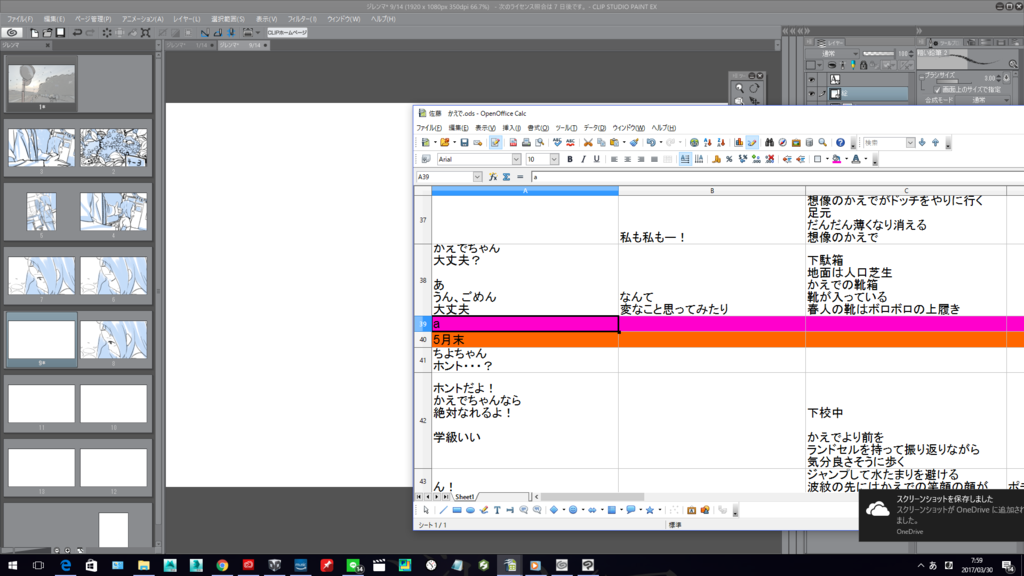The image size is (1024, 576).
Task: Switch to the ジレンマ 1/14 canvas tab
Action: pos(189,45)
